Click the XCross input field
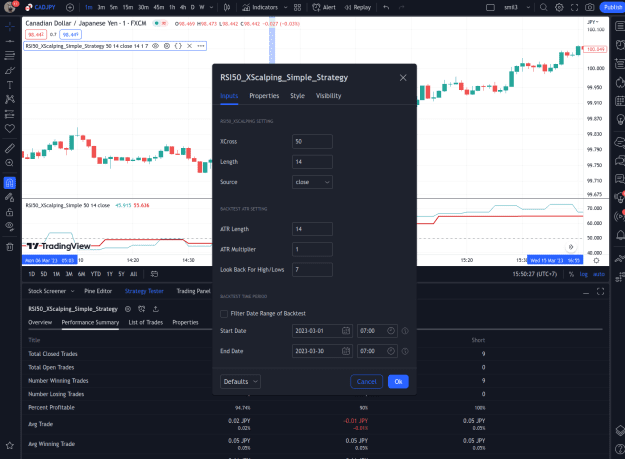625x459 pixels. pos(312,141)
